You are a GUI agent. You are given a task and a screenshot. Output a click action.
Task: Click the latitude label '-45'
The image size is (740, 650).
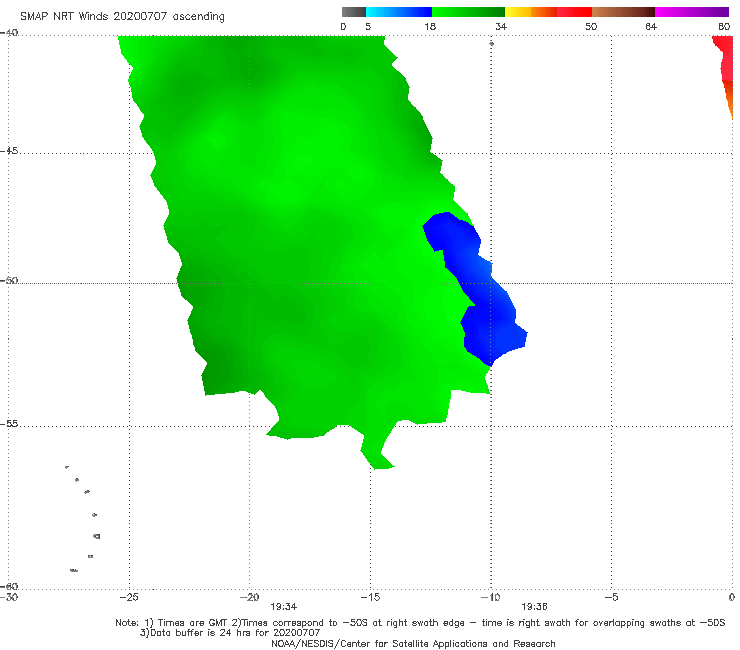tap(9, 151)
